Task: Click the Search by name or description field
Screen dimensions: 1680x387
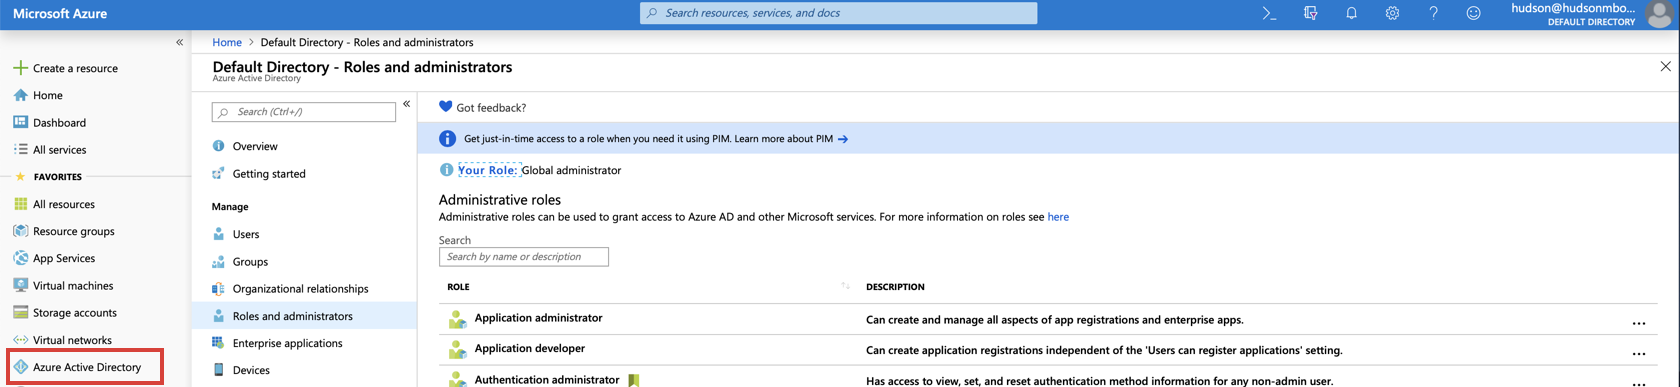Action: 524,257
